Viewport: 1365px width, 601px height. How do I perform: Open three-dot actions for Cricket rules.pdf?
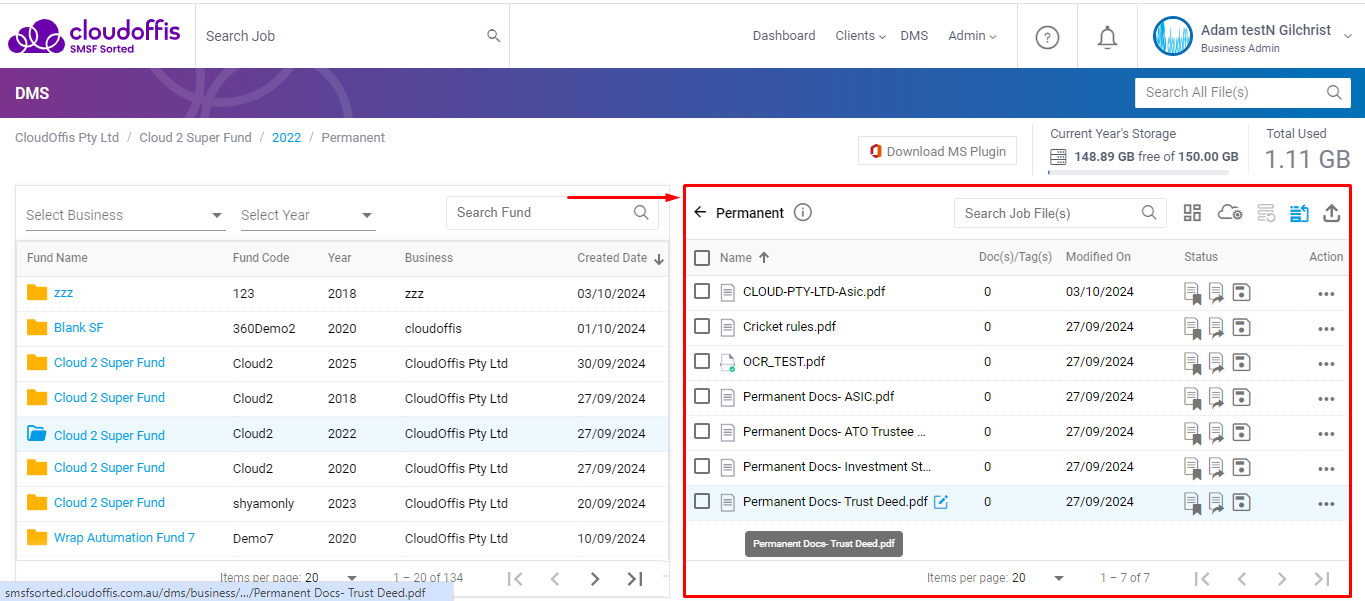pos(1326,329)
